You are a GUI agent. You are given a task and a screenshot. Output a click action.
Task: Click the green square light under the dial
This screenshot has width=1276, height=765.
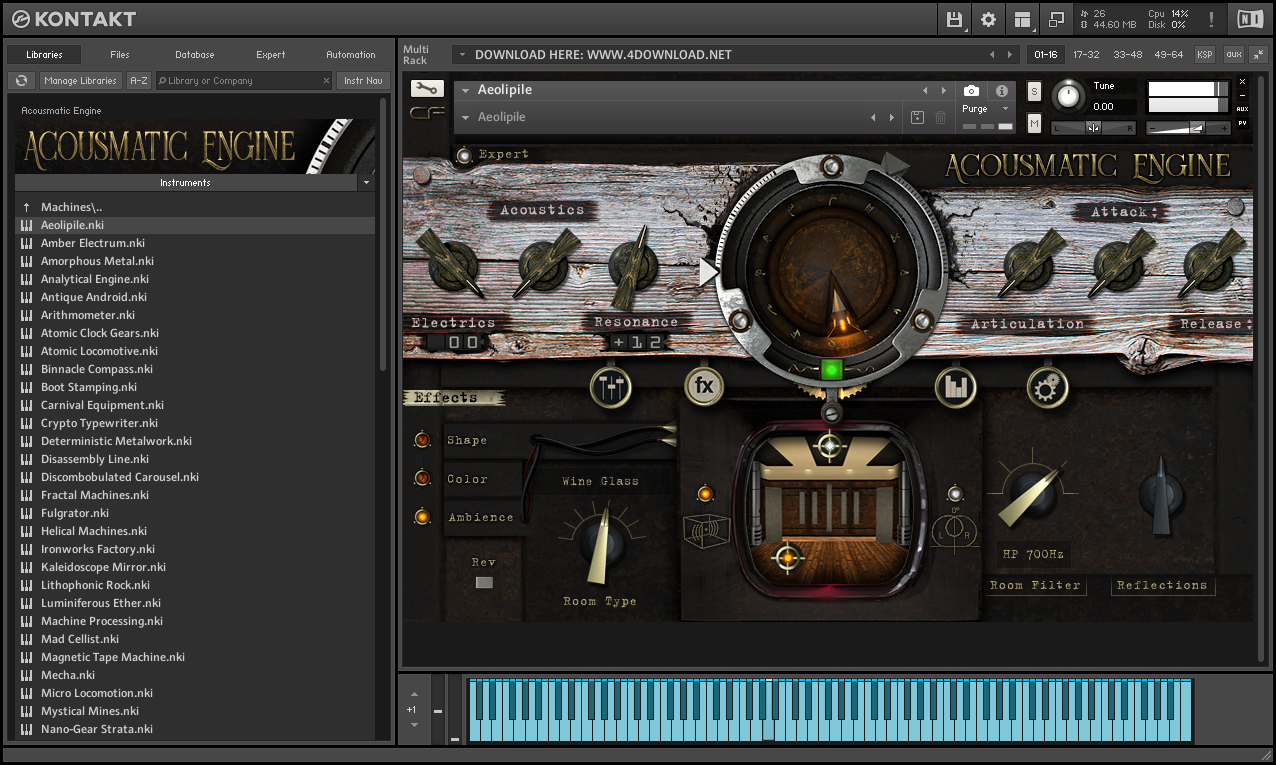click(x=831, y=370)
